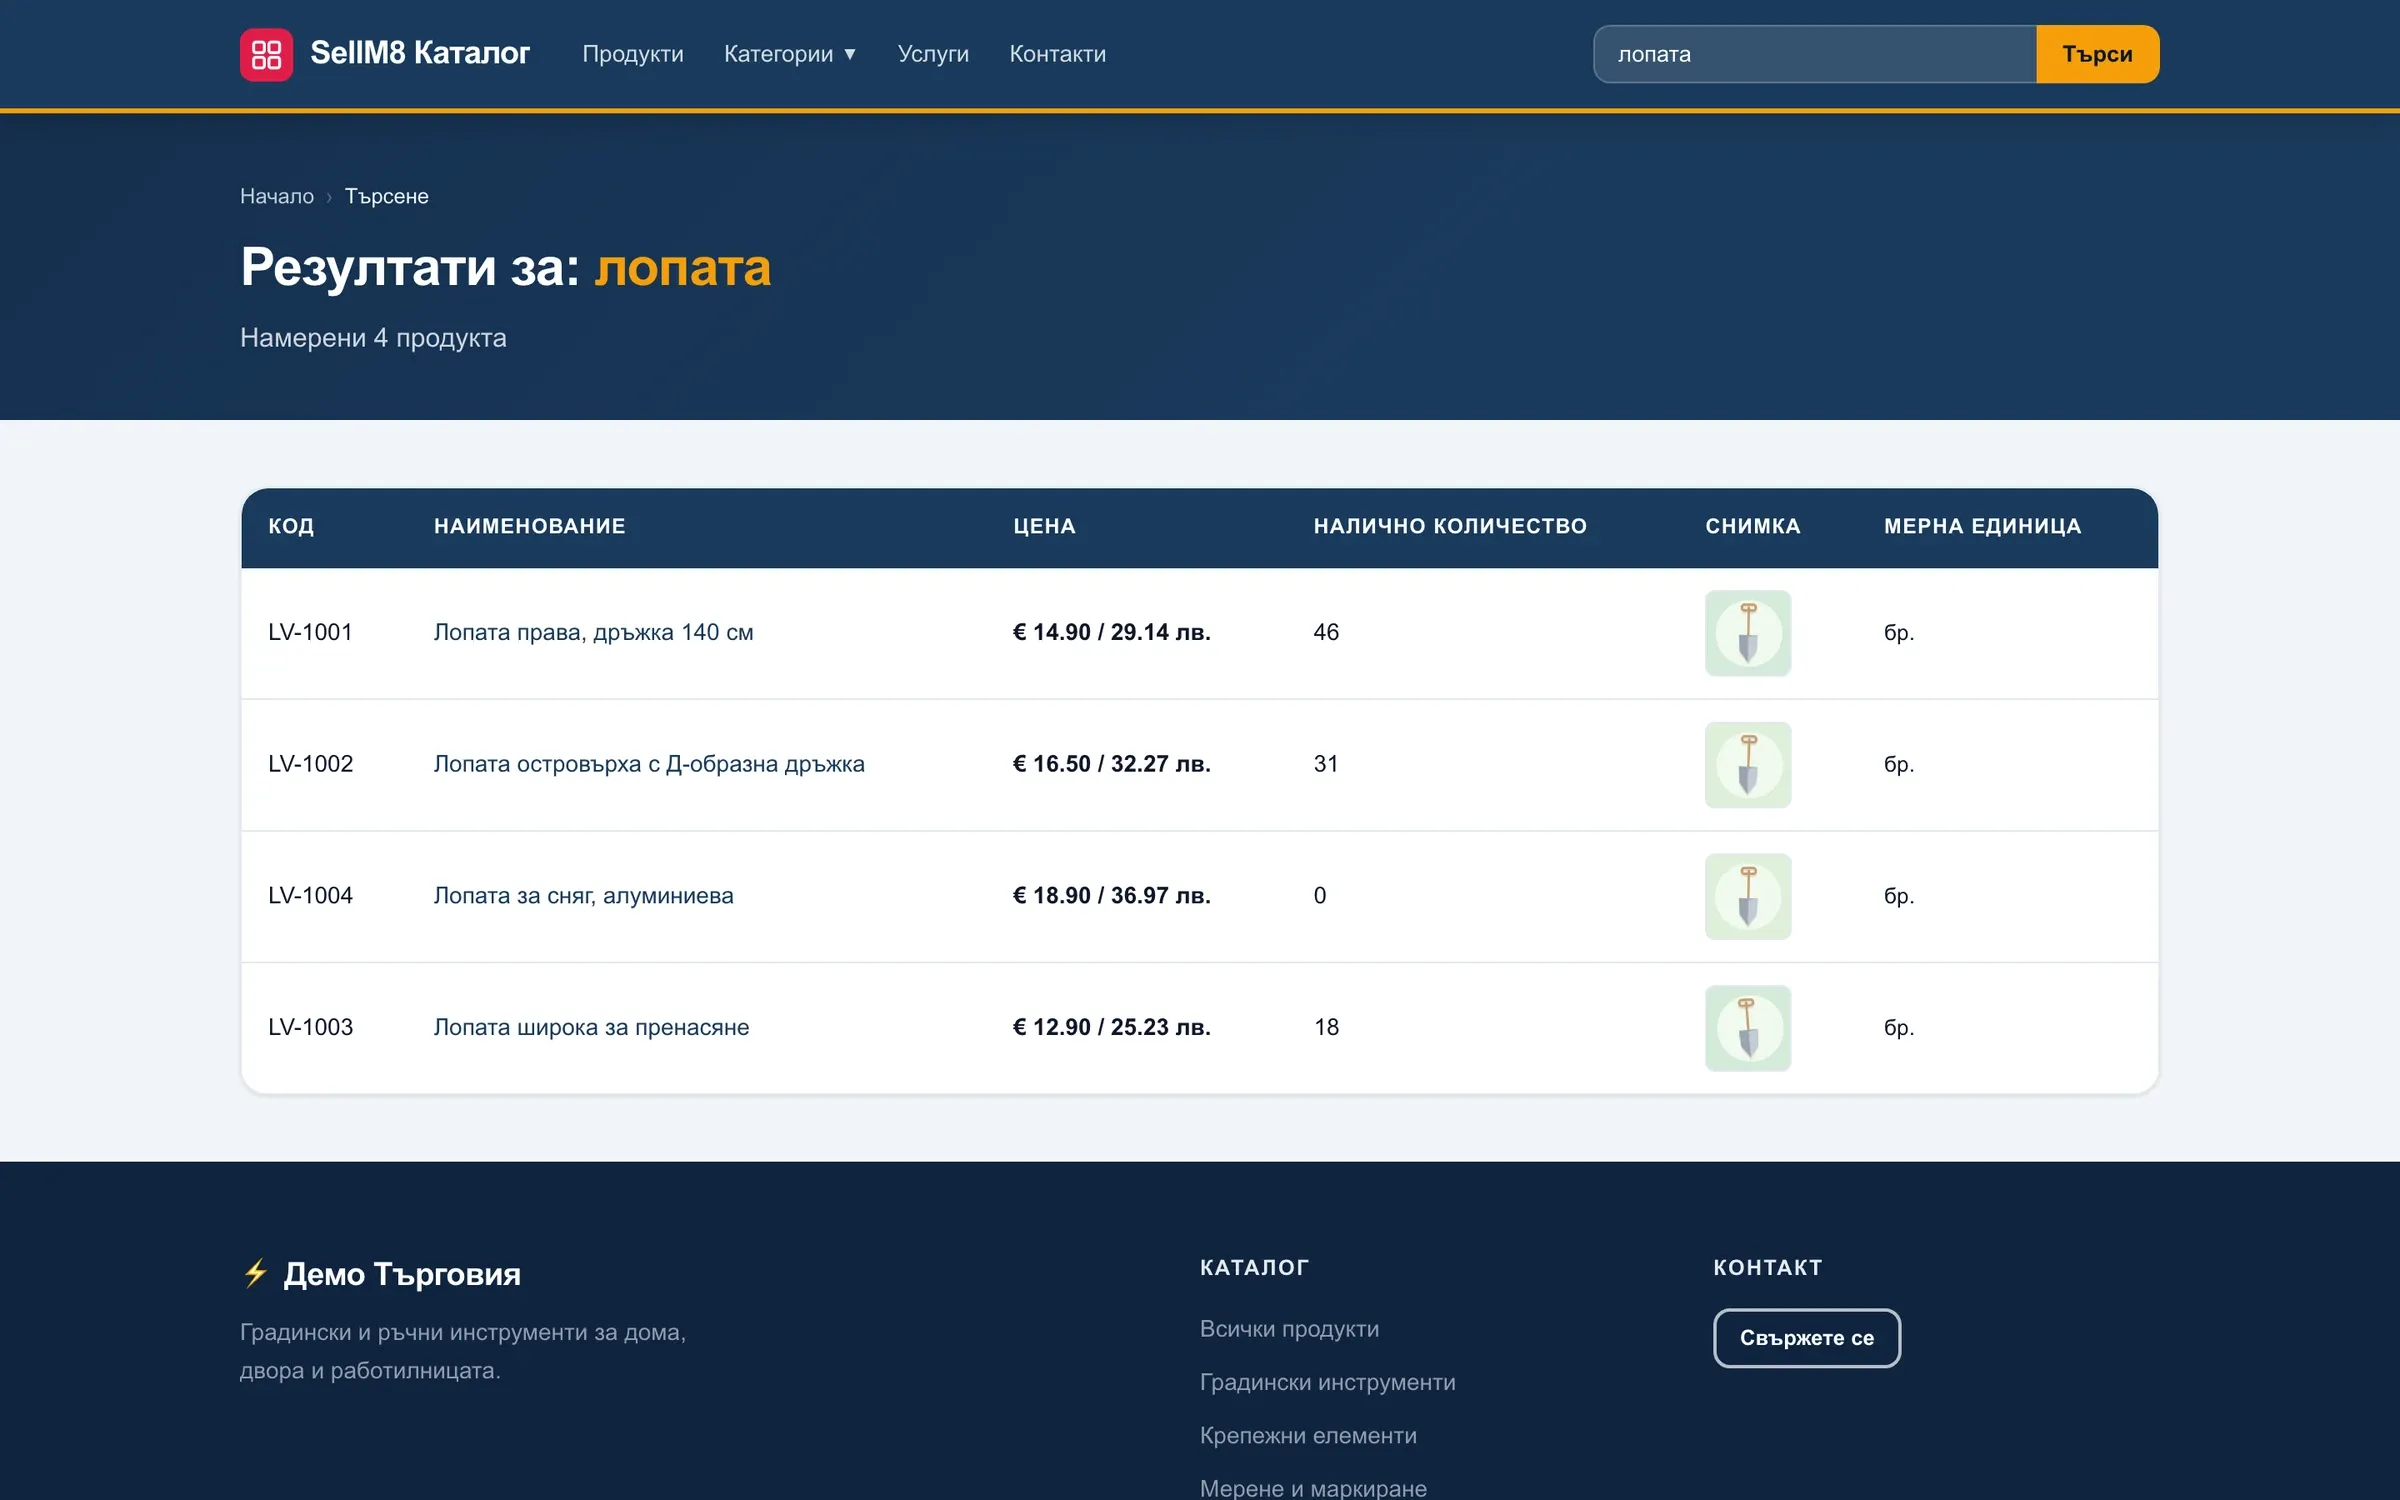This screenshot has height=1500, width=2400.
Task: Open Всички продукти footer link
Action: point(1289,1329)
